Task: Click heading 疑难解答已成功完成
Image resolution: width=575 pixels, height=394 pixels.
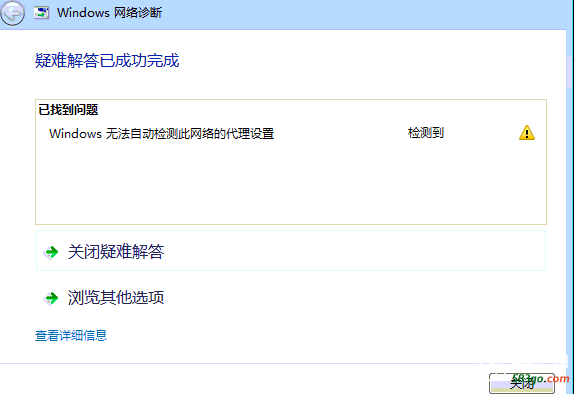Action: coord(107,61)
